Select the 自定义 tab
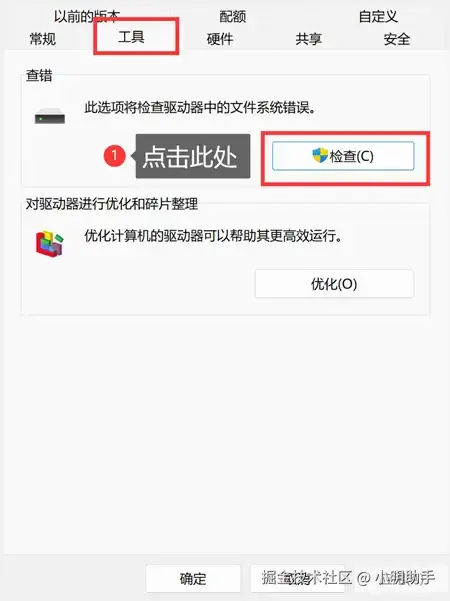Screen dimensions: 450x601 [378, 16]
